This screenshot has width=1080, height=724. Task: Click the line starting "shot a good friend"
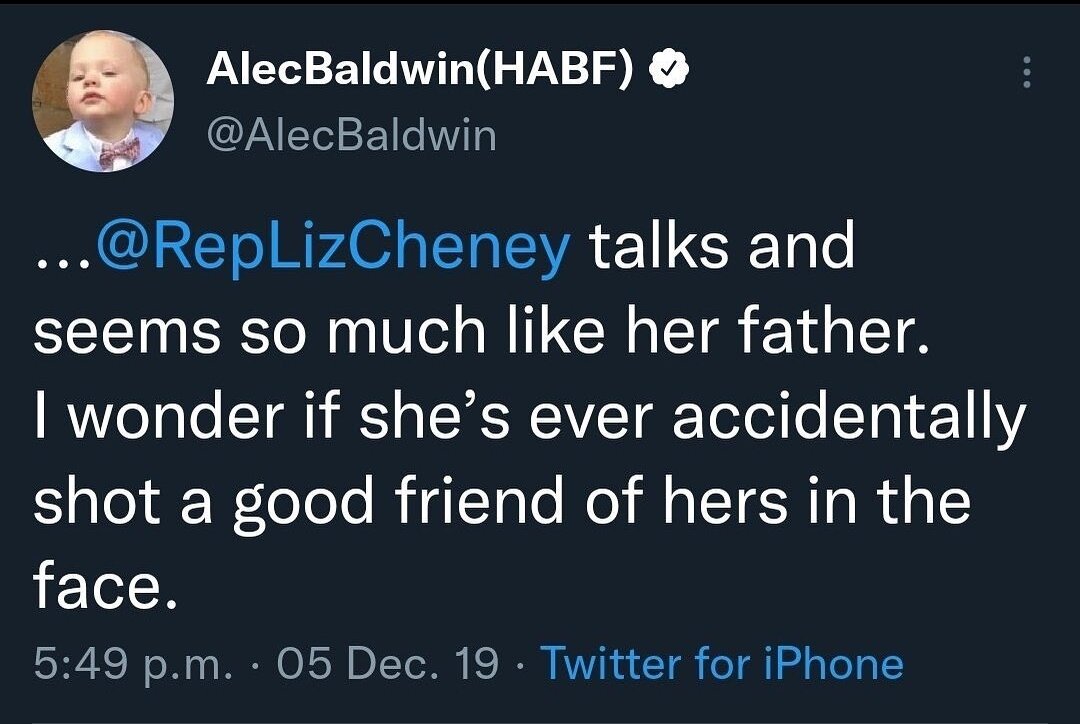502,501
